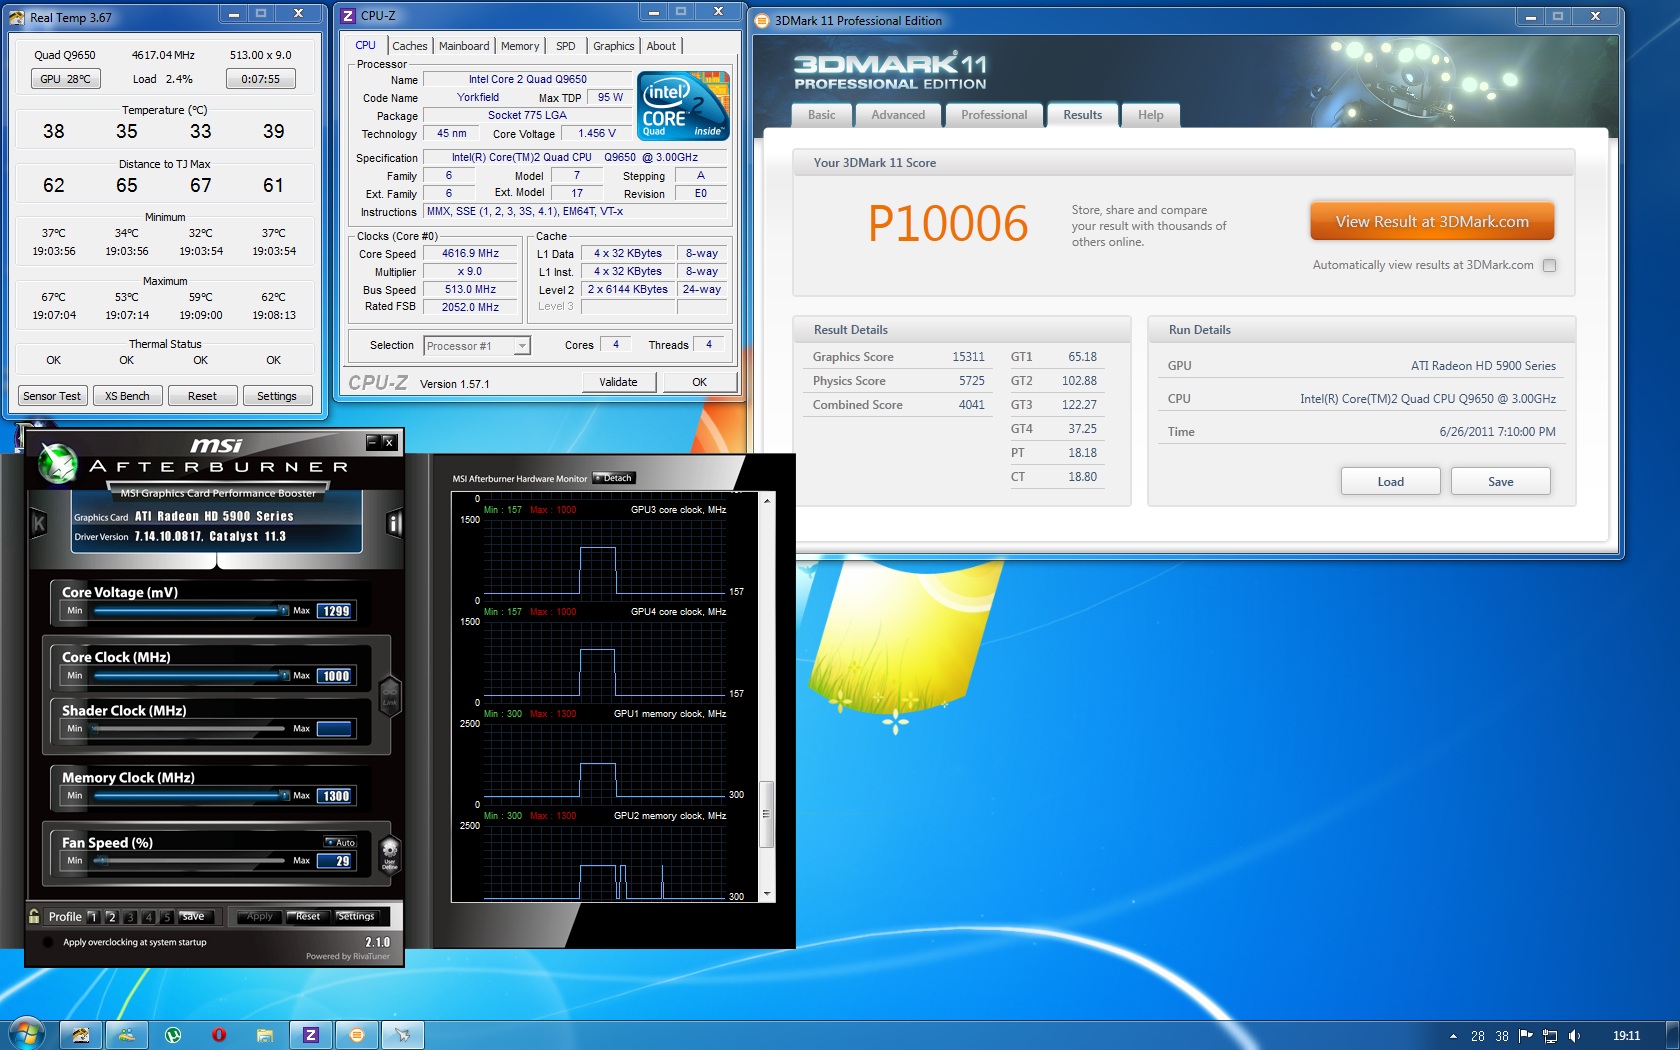This screenshot has height=1050, width=1680.
Task: Select Afterburner profile slot 3
Action: pyautogui.click(x=130, y=916)
